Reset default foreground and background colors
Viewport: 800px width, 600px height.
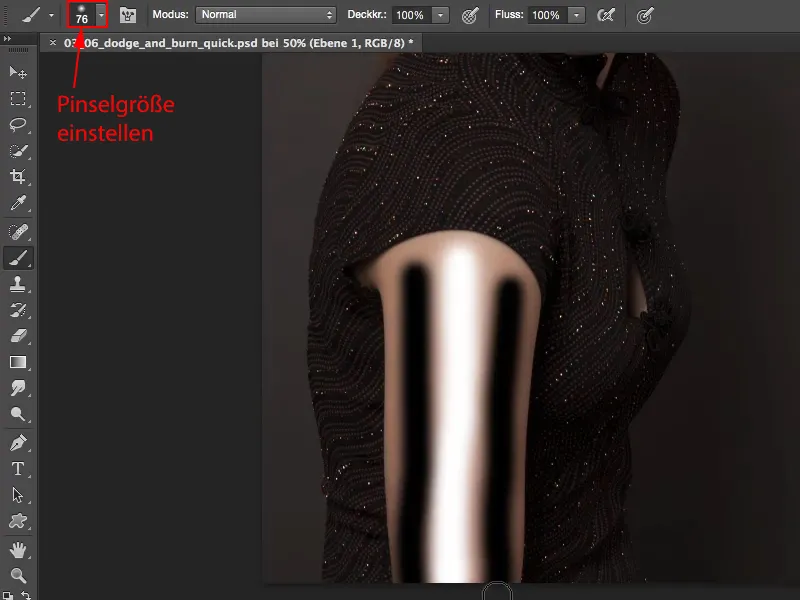pyautogui.click(x=7, y=595)
